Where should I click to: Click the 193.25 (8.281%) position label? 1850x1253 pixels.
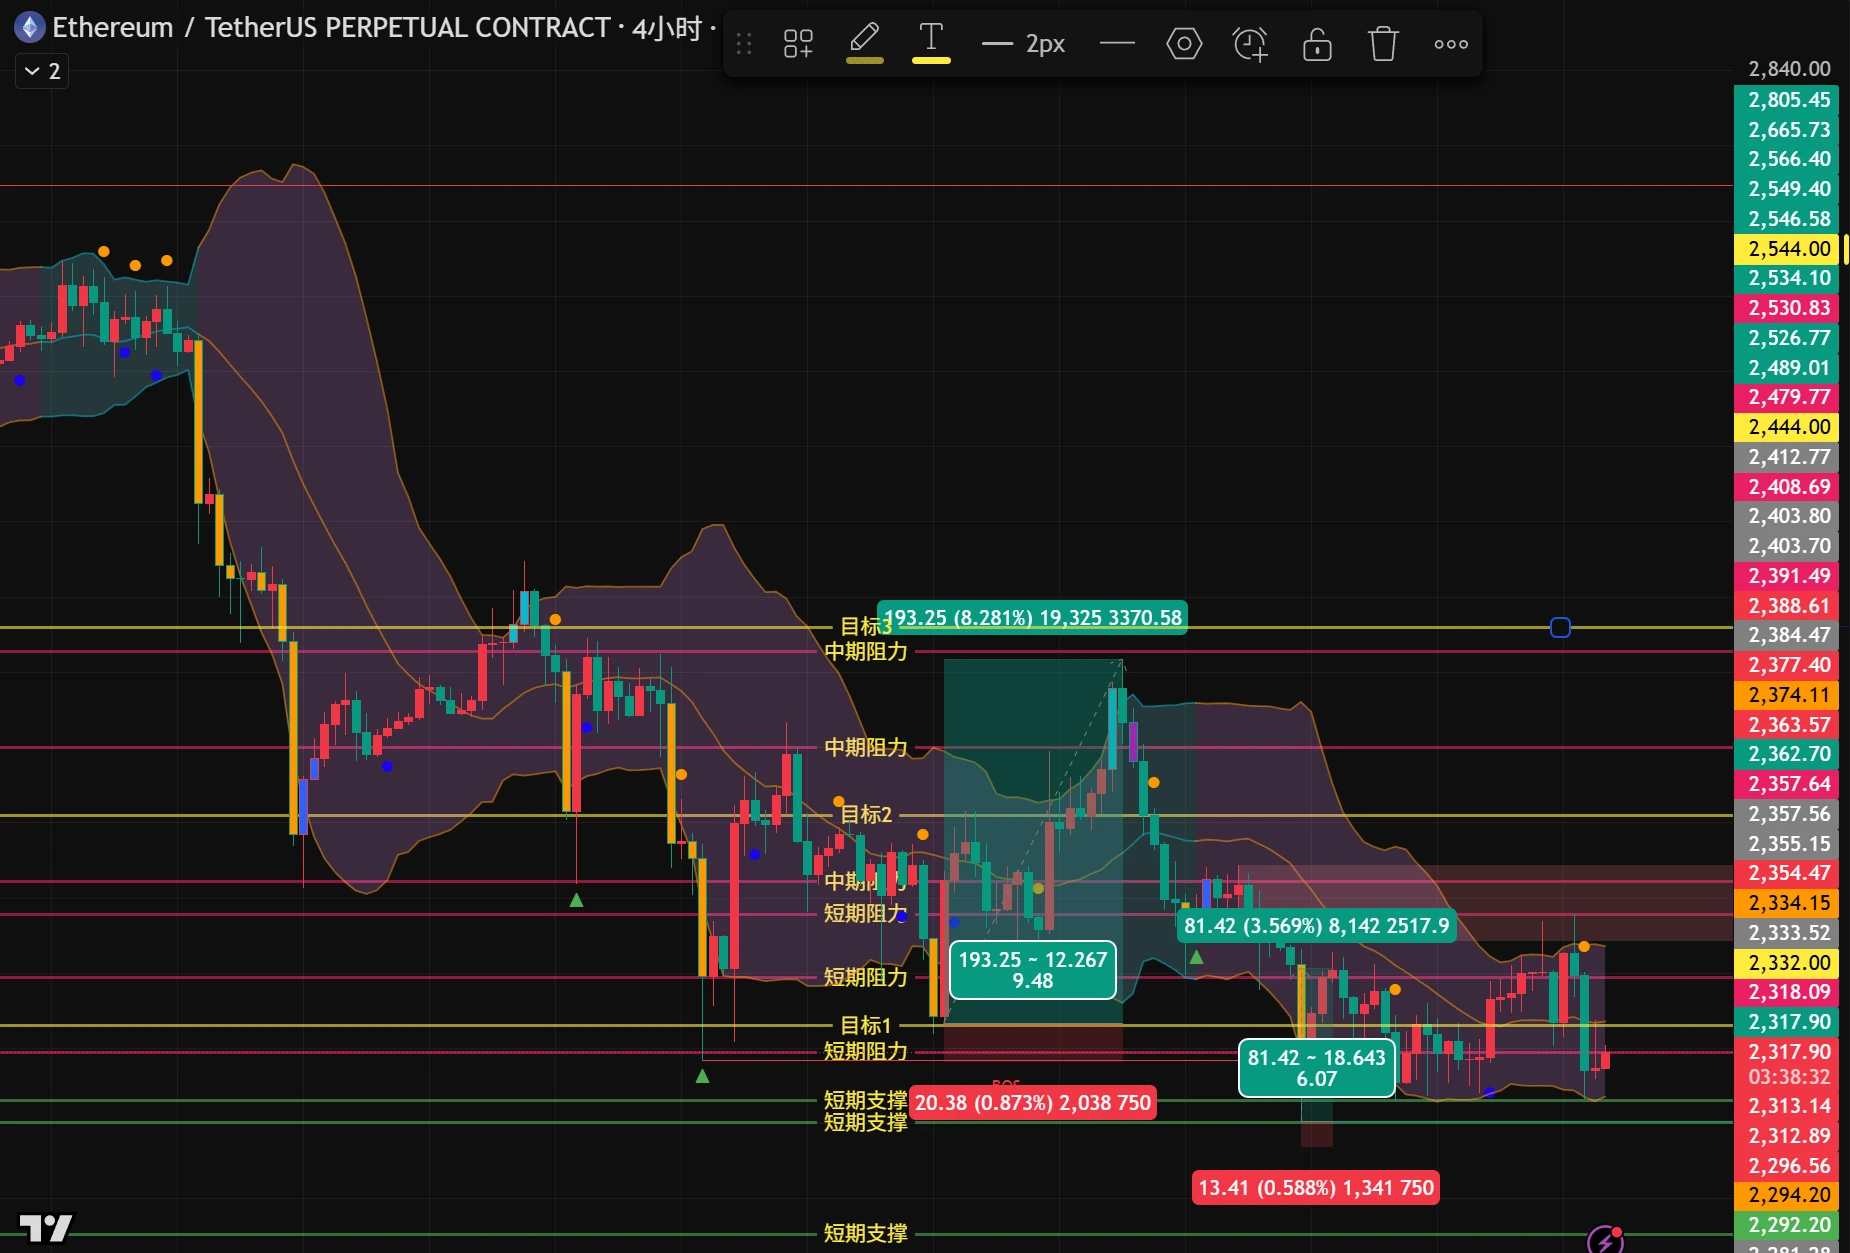click(1032, 618)
